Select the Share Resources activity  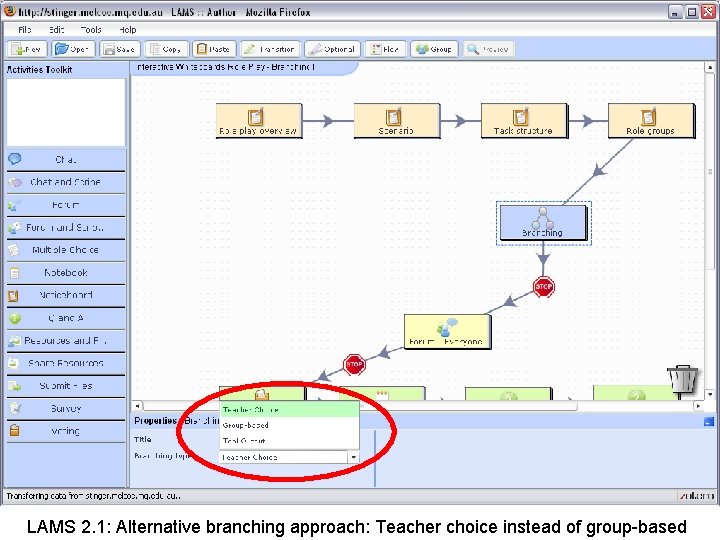click(66, 363)
